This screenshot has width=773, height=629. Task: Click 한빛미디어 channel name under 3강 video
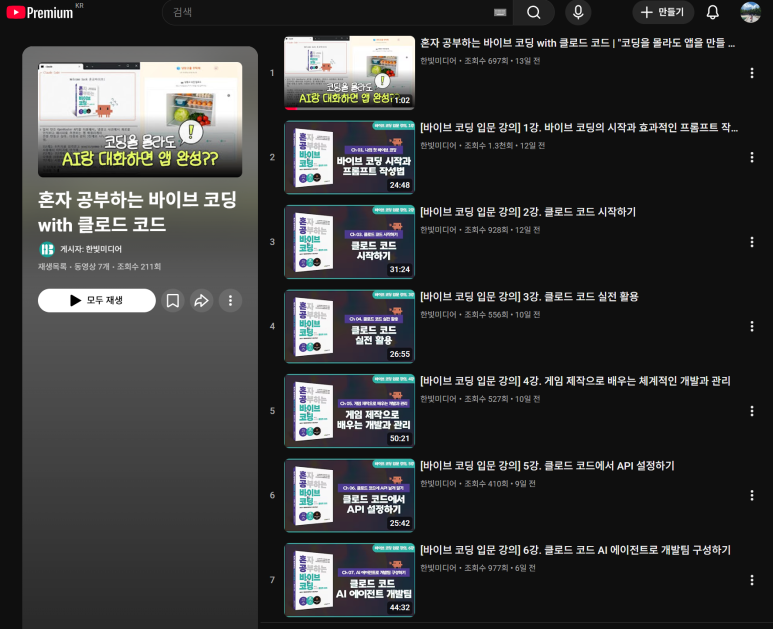tap(438, 314)
